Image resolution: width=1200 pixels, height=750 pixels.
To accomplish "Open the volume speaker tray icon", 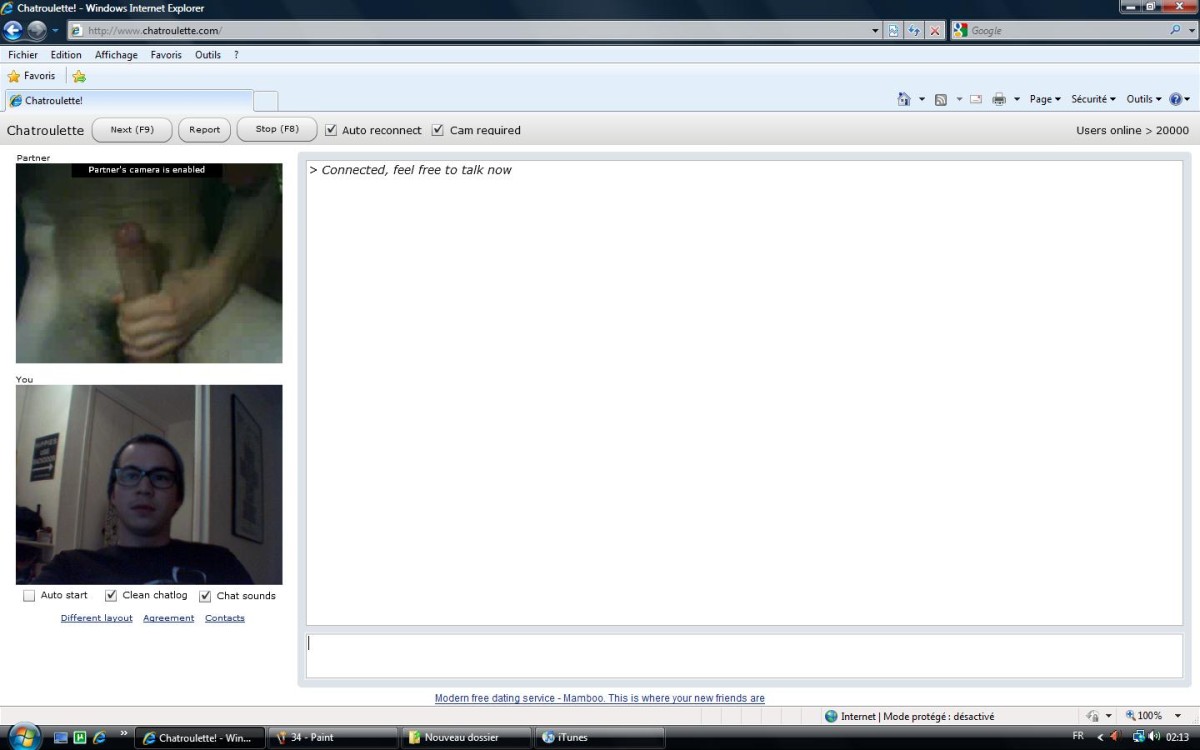I will pos(1154,737).
